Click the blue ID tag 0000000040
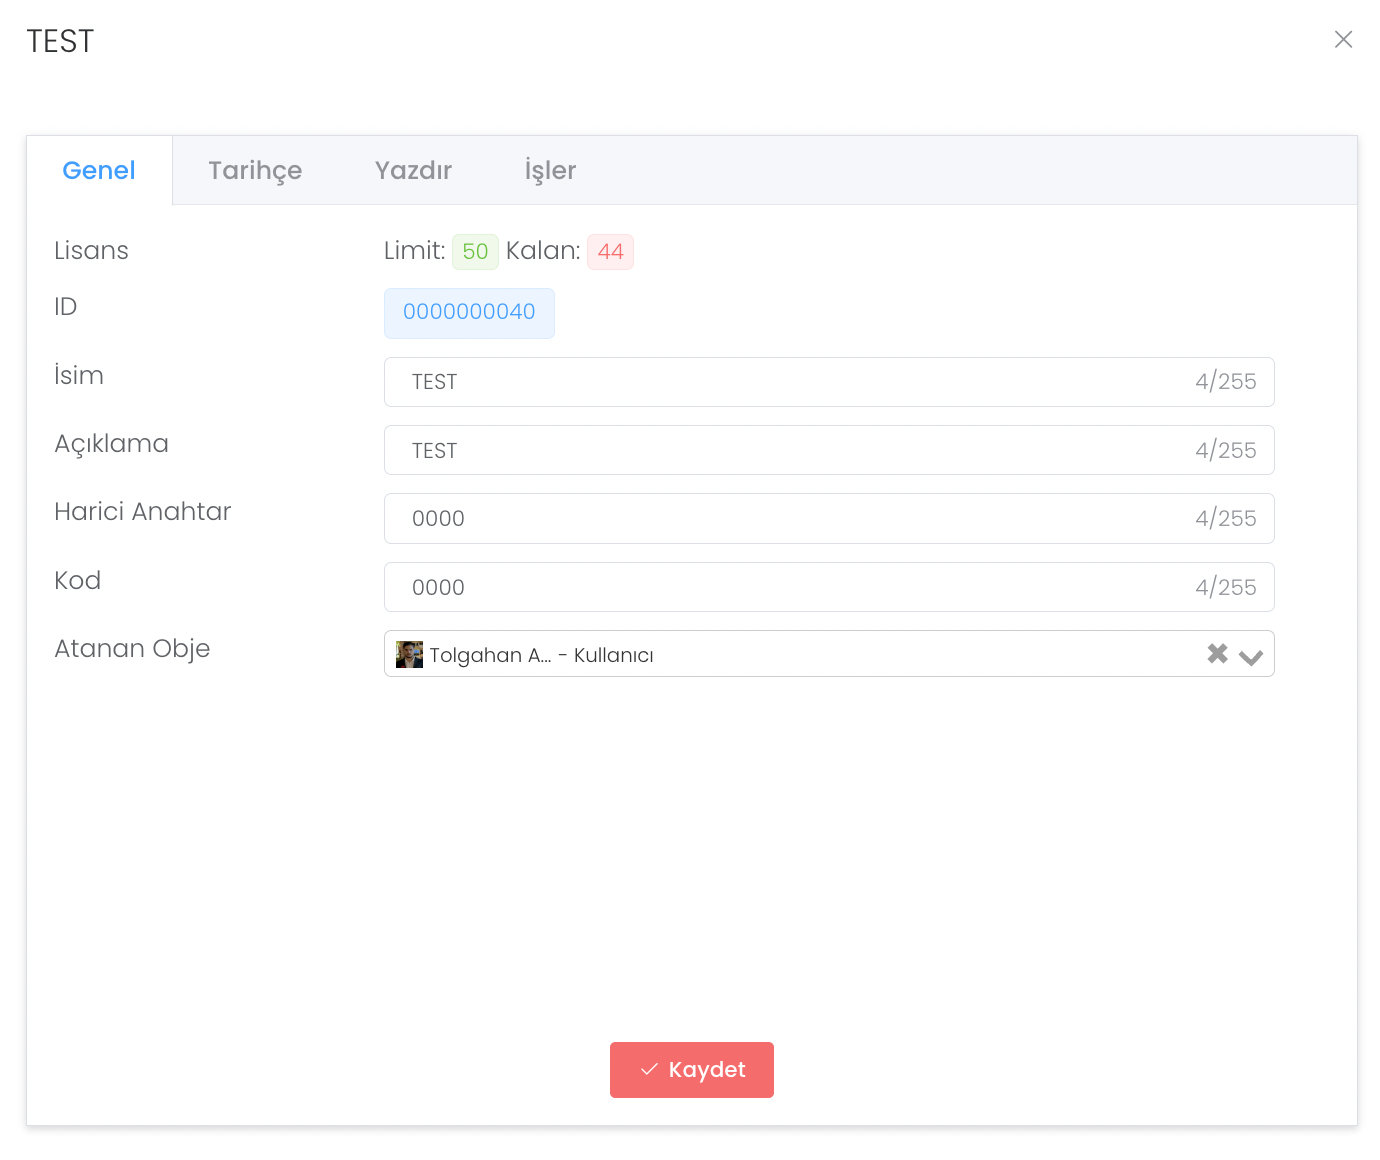Viewport: 1380px width, 1160px height. 469,313
